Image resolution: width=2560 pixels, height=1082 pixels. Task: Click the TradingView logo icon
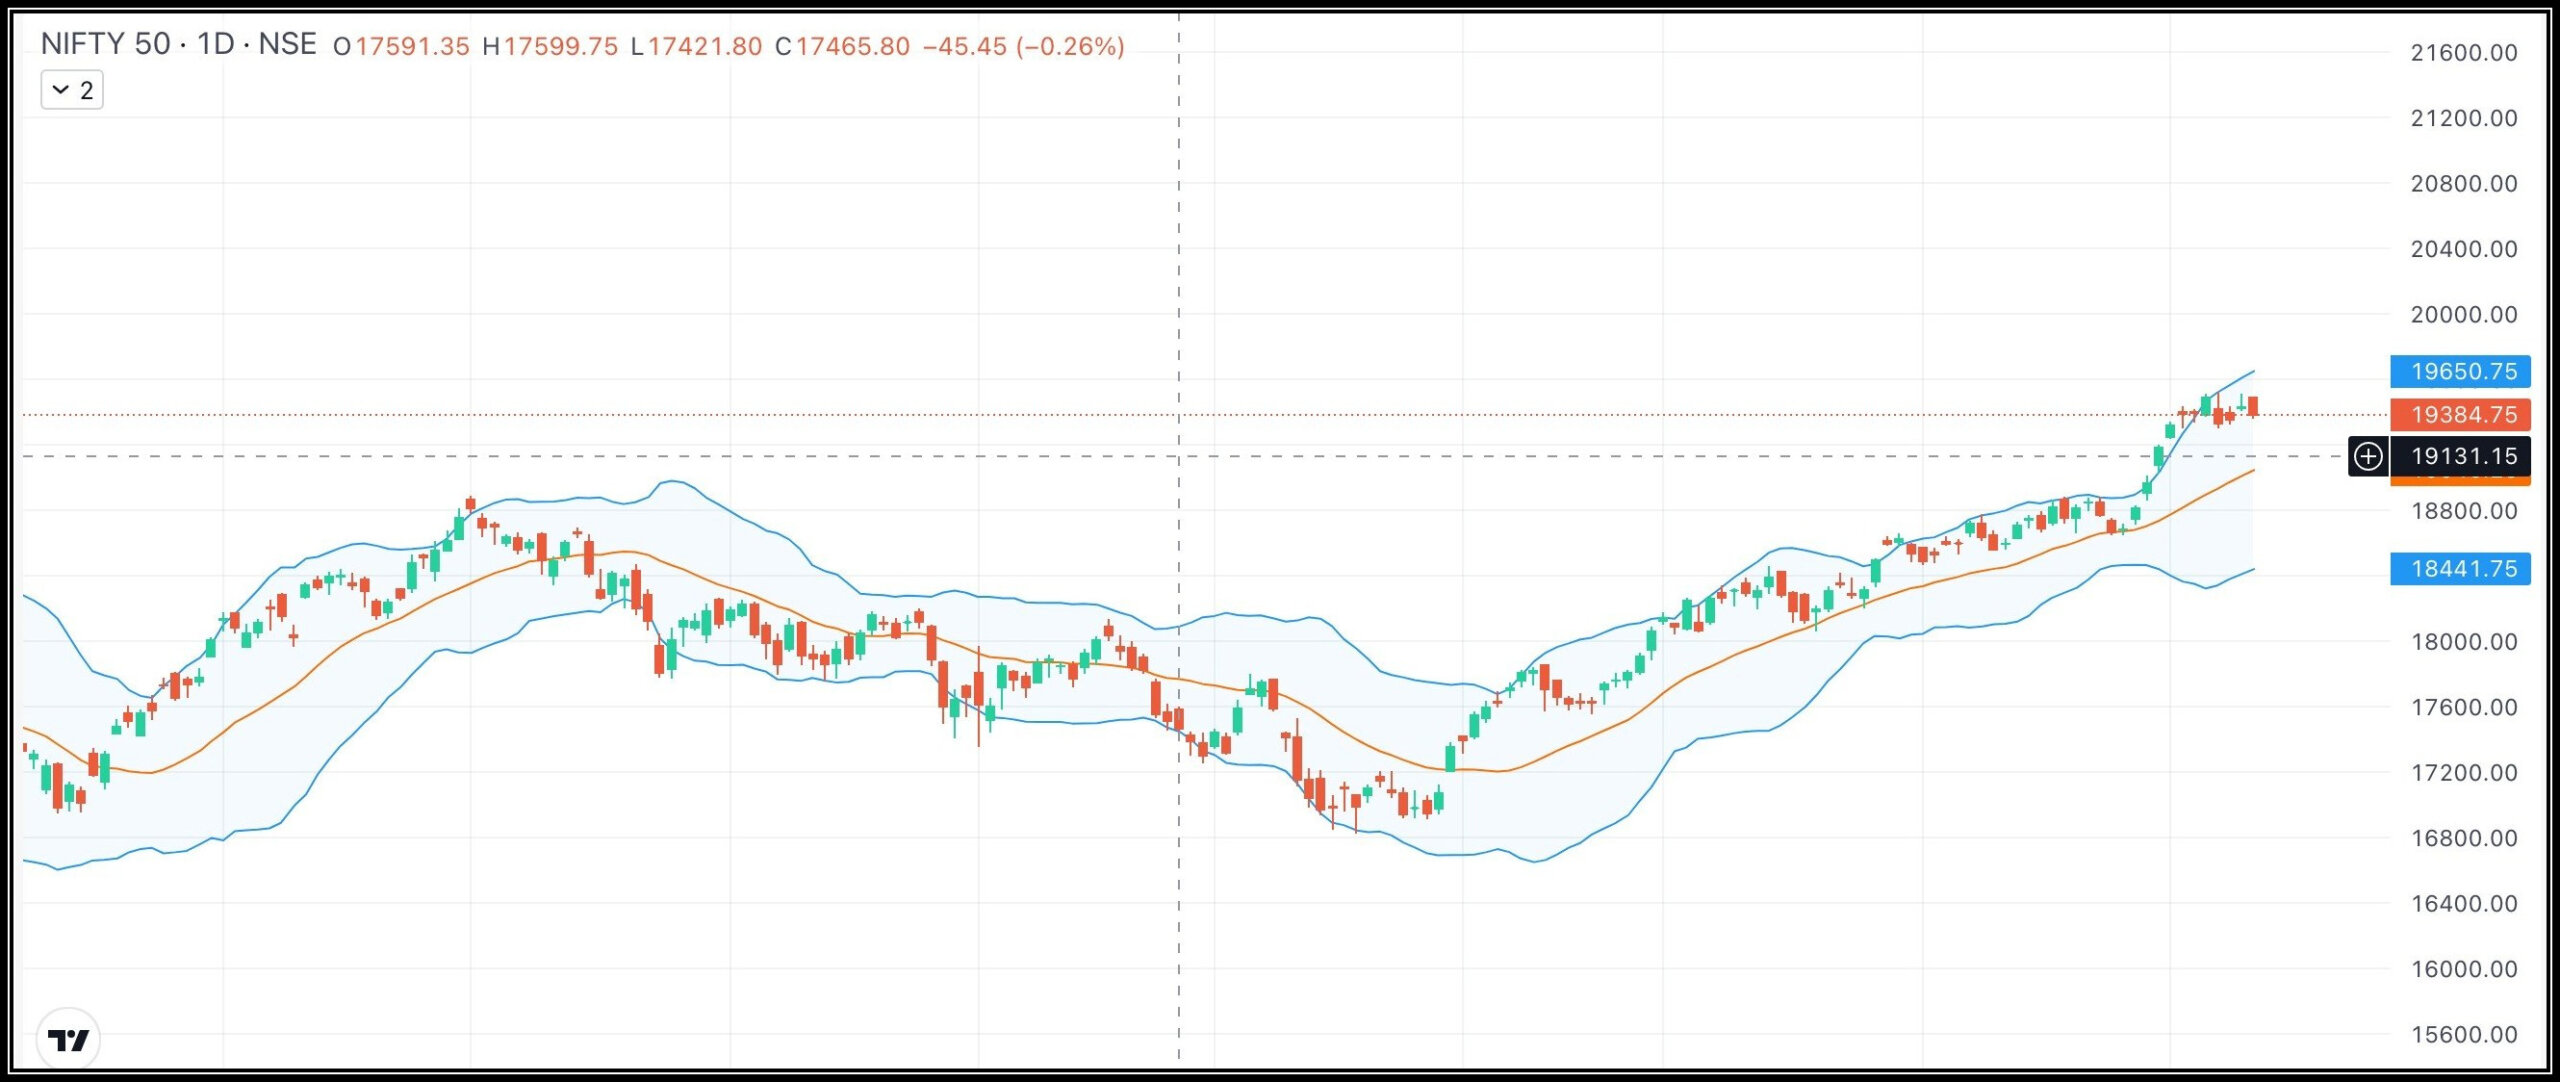click(x=69, y=1041)
